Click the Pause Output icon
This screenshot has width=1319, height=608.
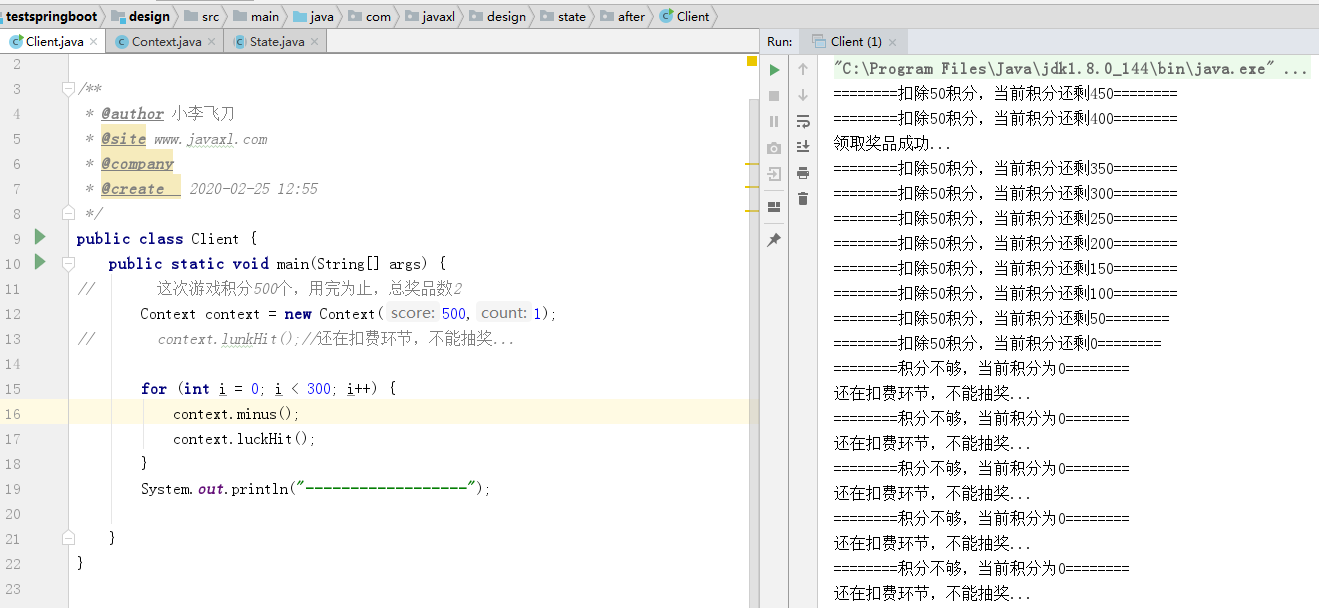774,121
